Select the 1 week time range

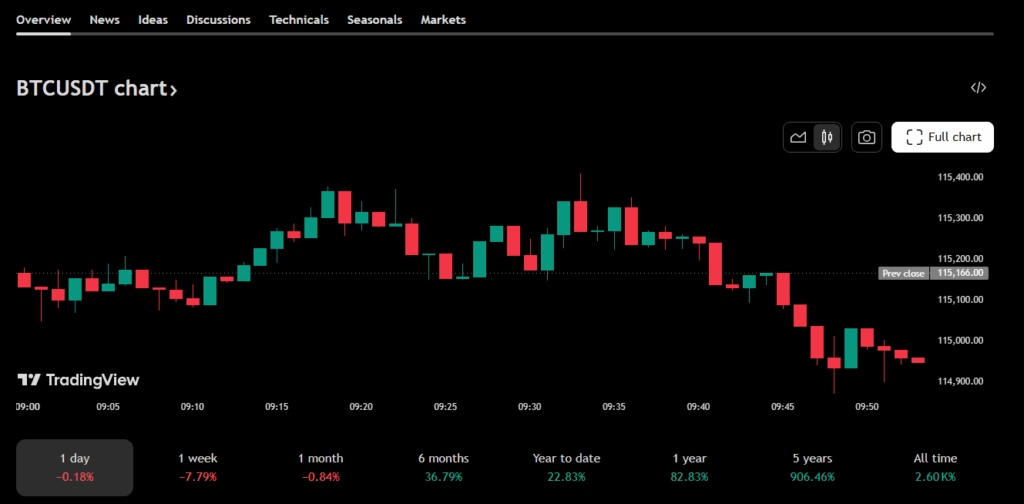click(x=199, y=467)
